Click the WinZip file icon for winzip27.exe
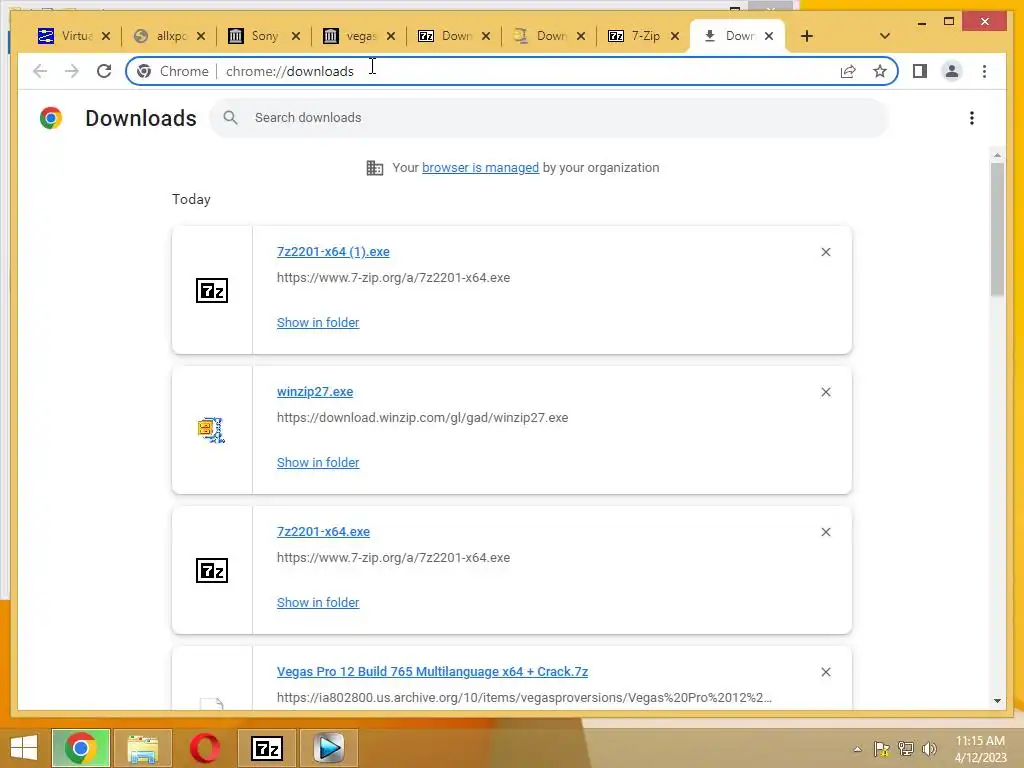Image resolution: width=1024 pixels, height=768 pixels. (211, 430)
